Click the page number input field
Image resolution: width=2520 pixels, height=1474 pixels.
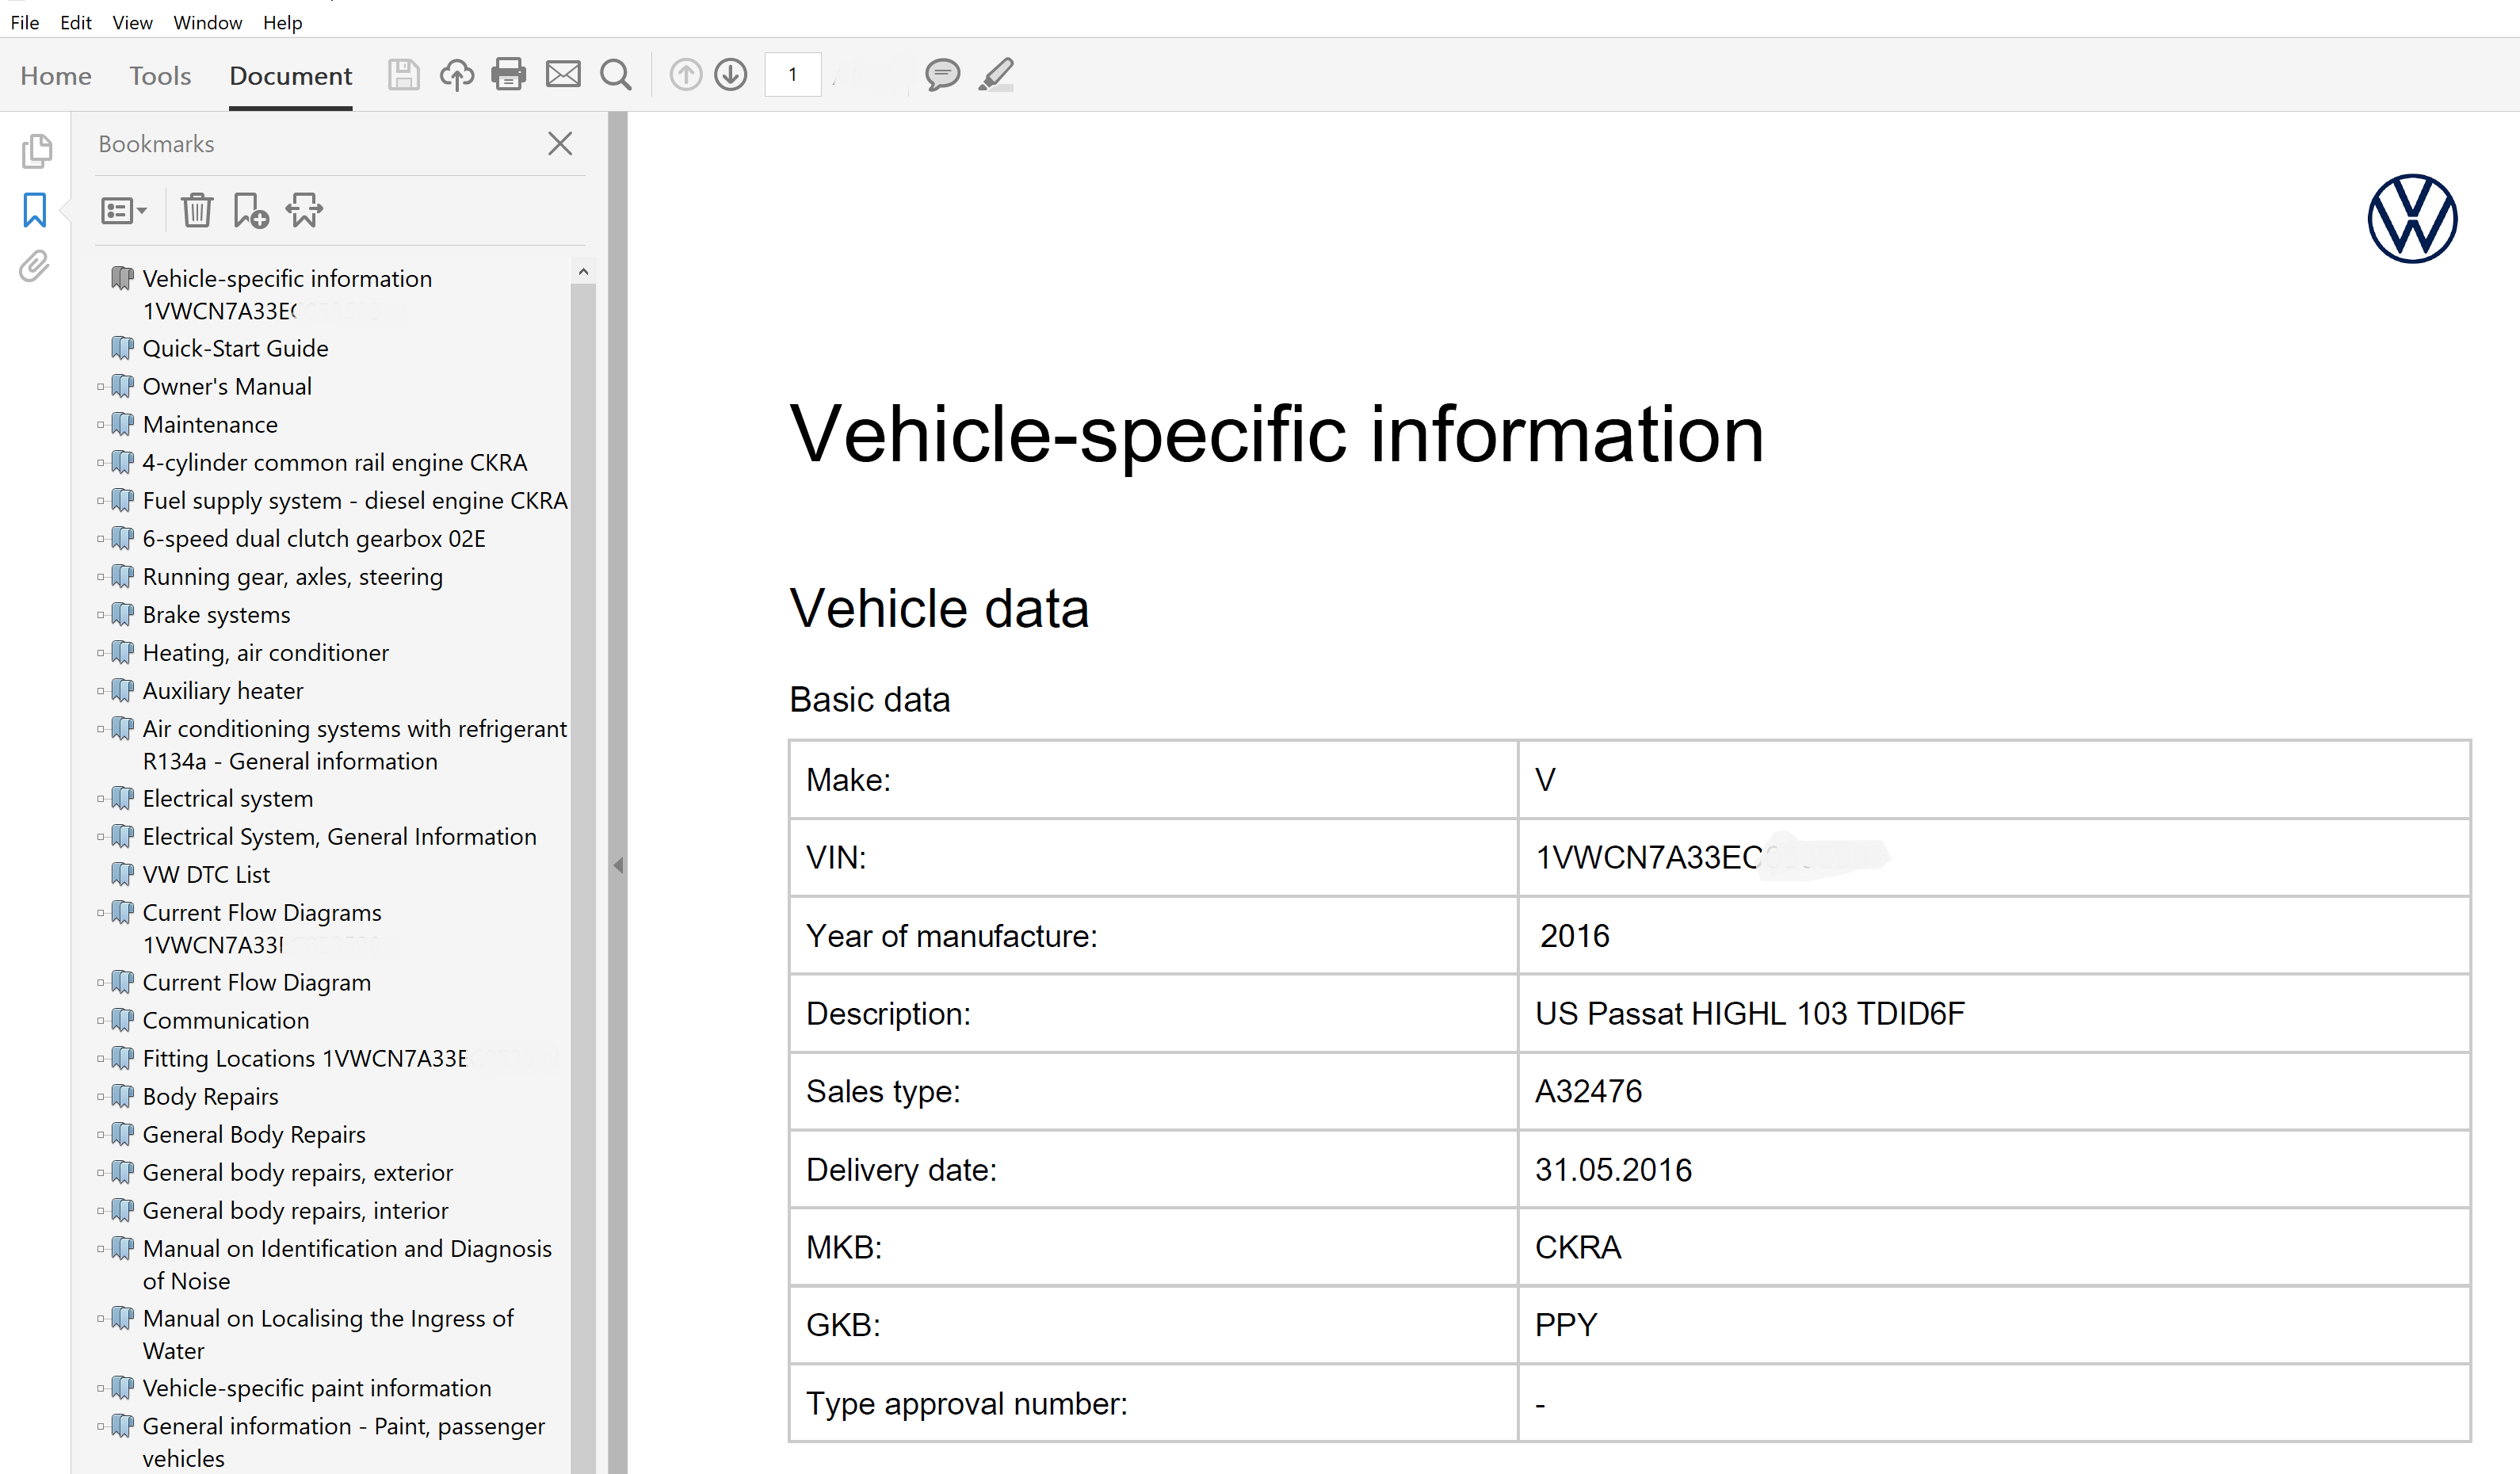pos(793,75)
